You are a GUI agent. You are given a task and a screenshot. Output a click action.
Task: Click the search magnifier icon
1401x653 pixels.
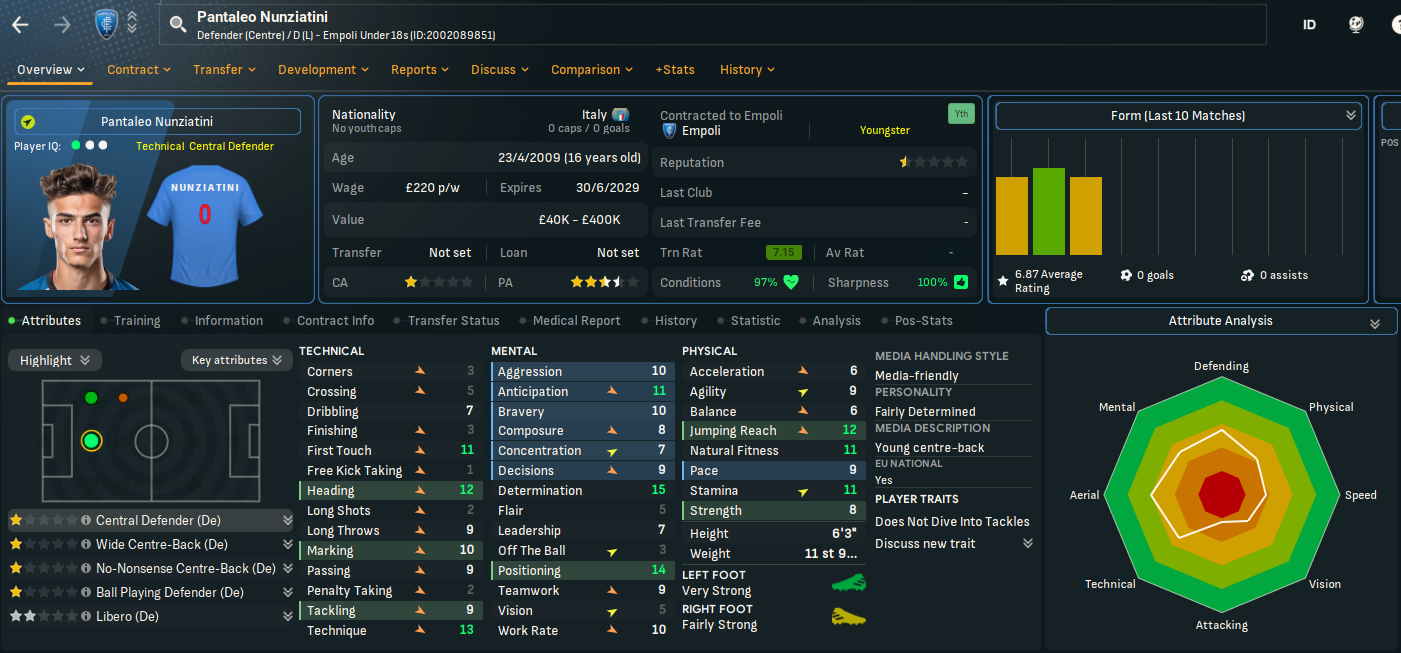pyautogui.click(x=178, y=25)
